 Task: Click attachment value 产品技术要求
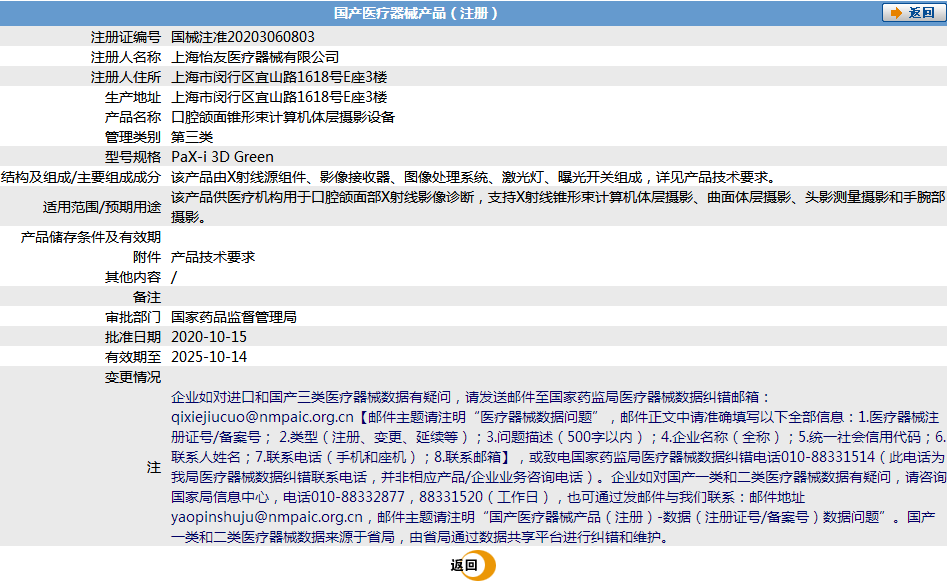[x=213, y=257]
